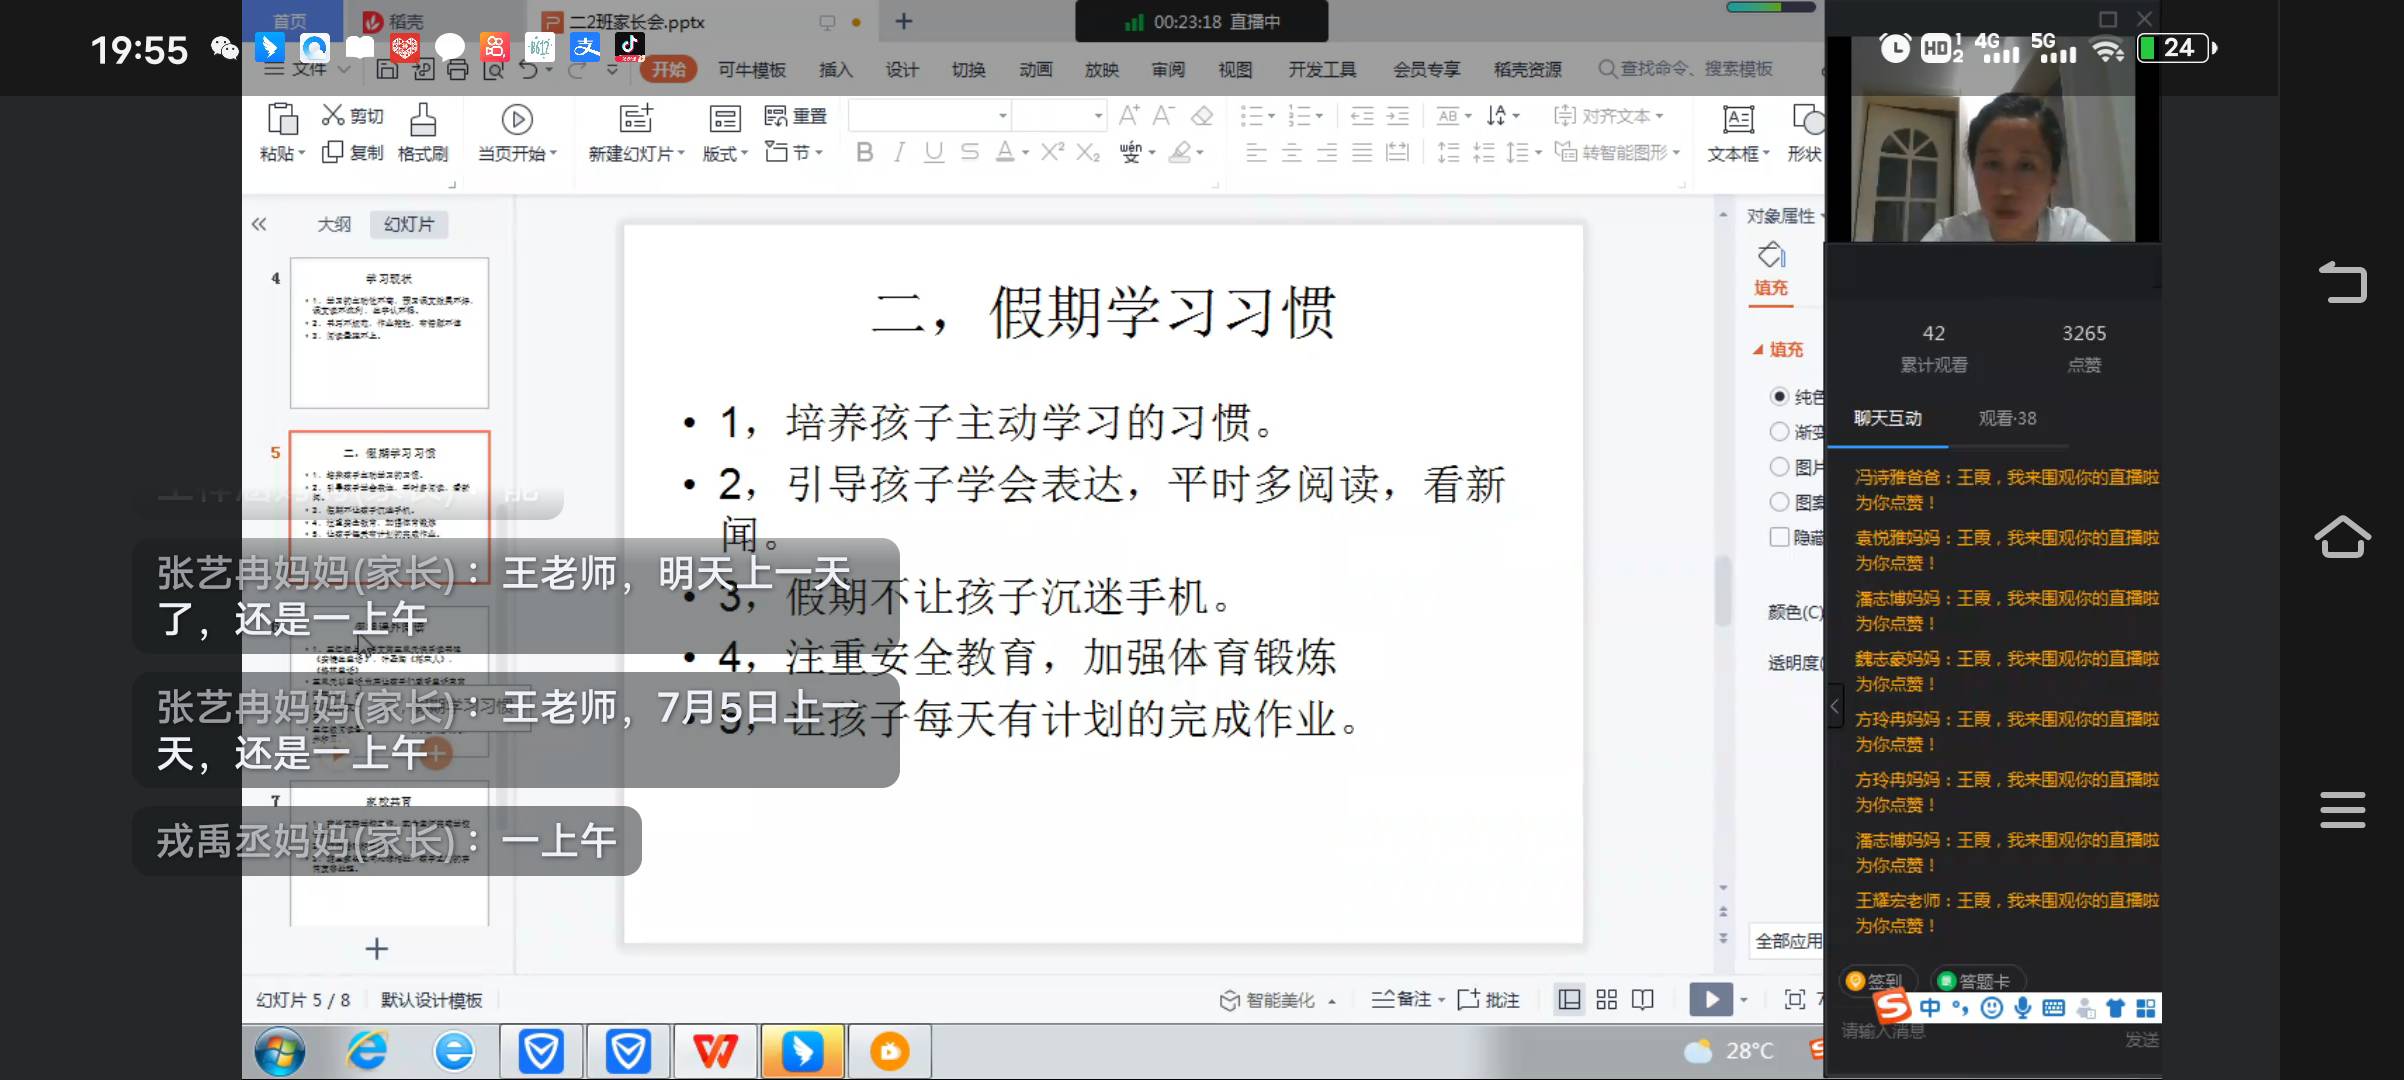This screenshot has width=2404, height=1080.
Task: Switch to the 大纲 outline tab
Action: 334,224
